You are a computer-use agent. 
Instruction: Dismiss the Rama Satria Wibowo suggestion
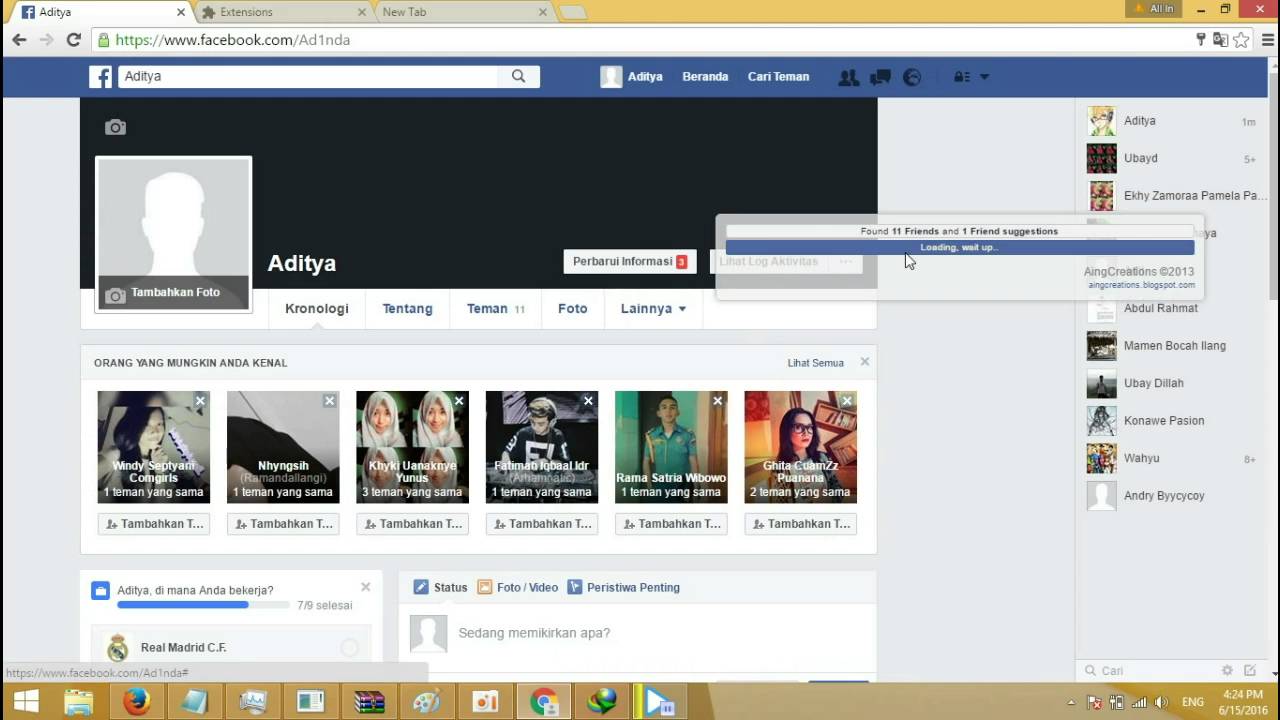[717, 401]
